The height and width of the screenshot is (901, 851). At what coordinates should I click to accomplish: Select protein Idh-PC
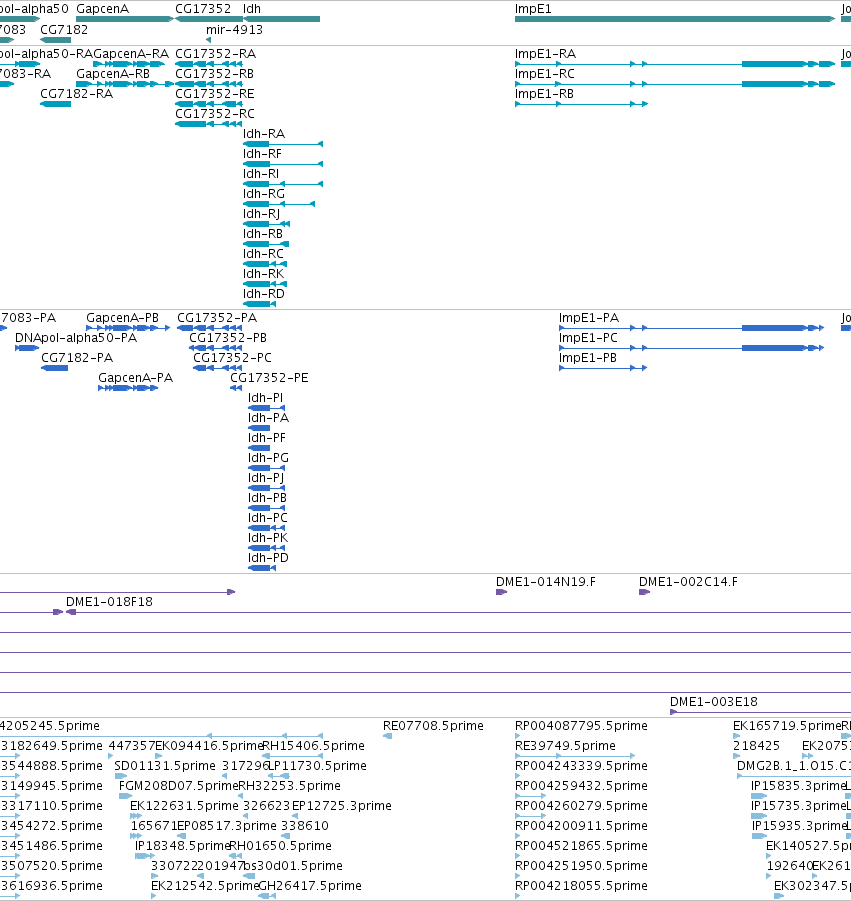click(268, 518)
